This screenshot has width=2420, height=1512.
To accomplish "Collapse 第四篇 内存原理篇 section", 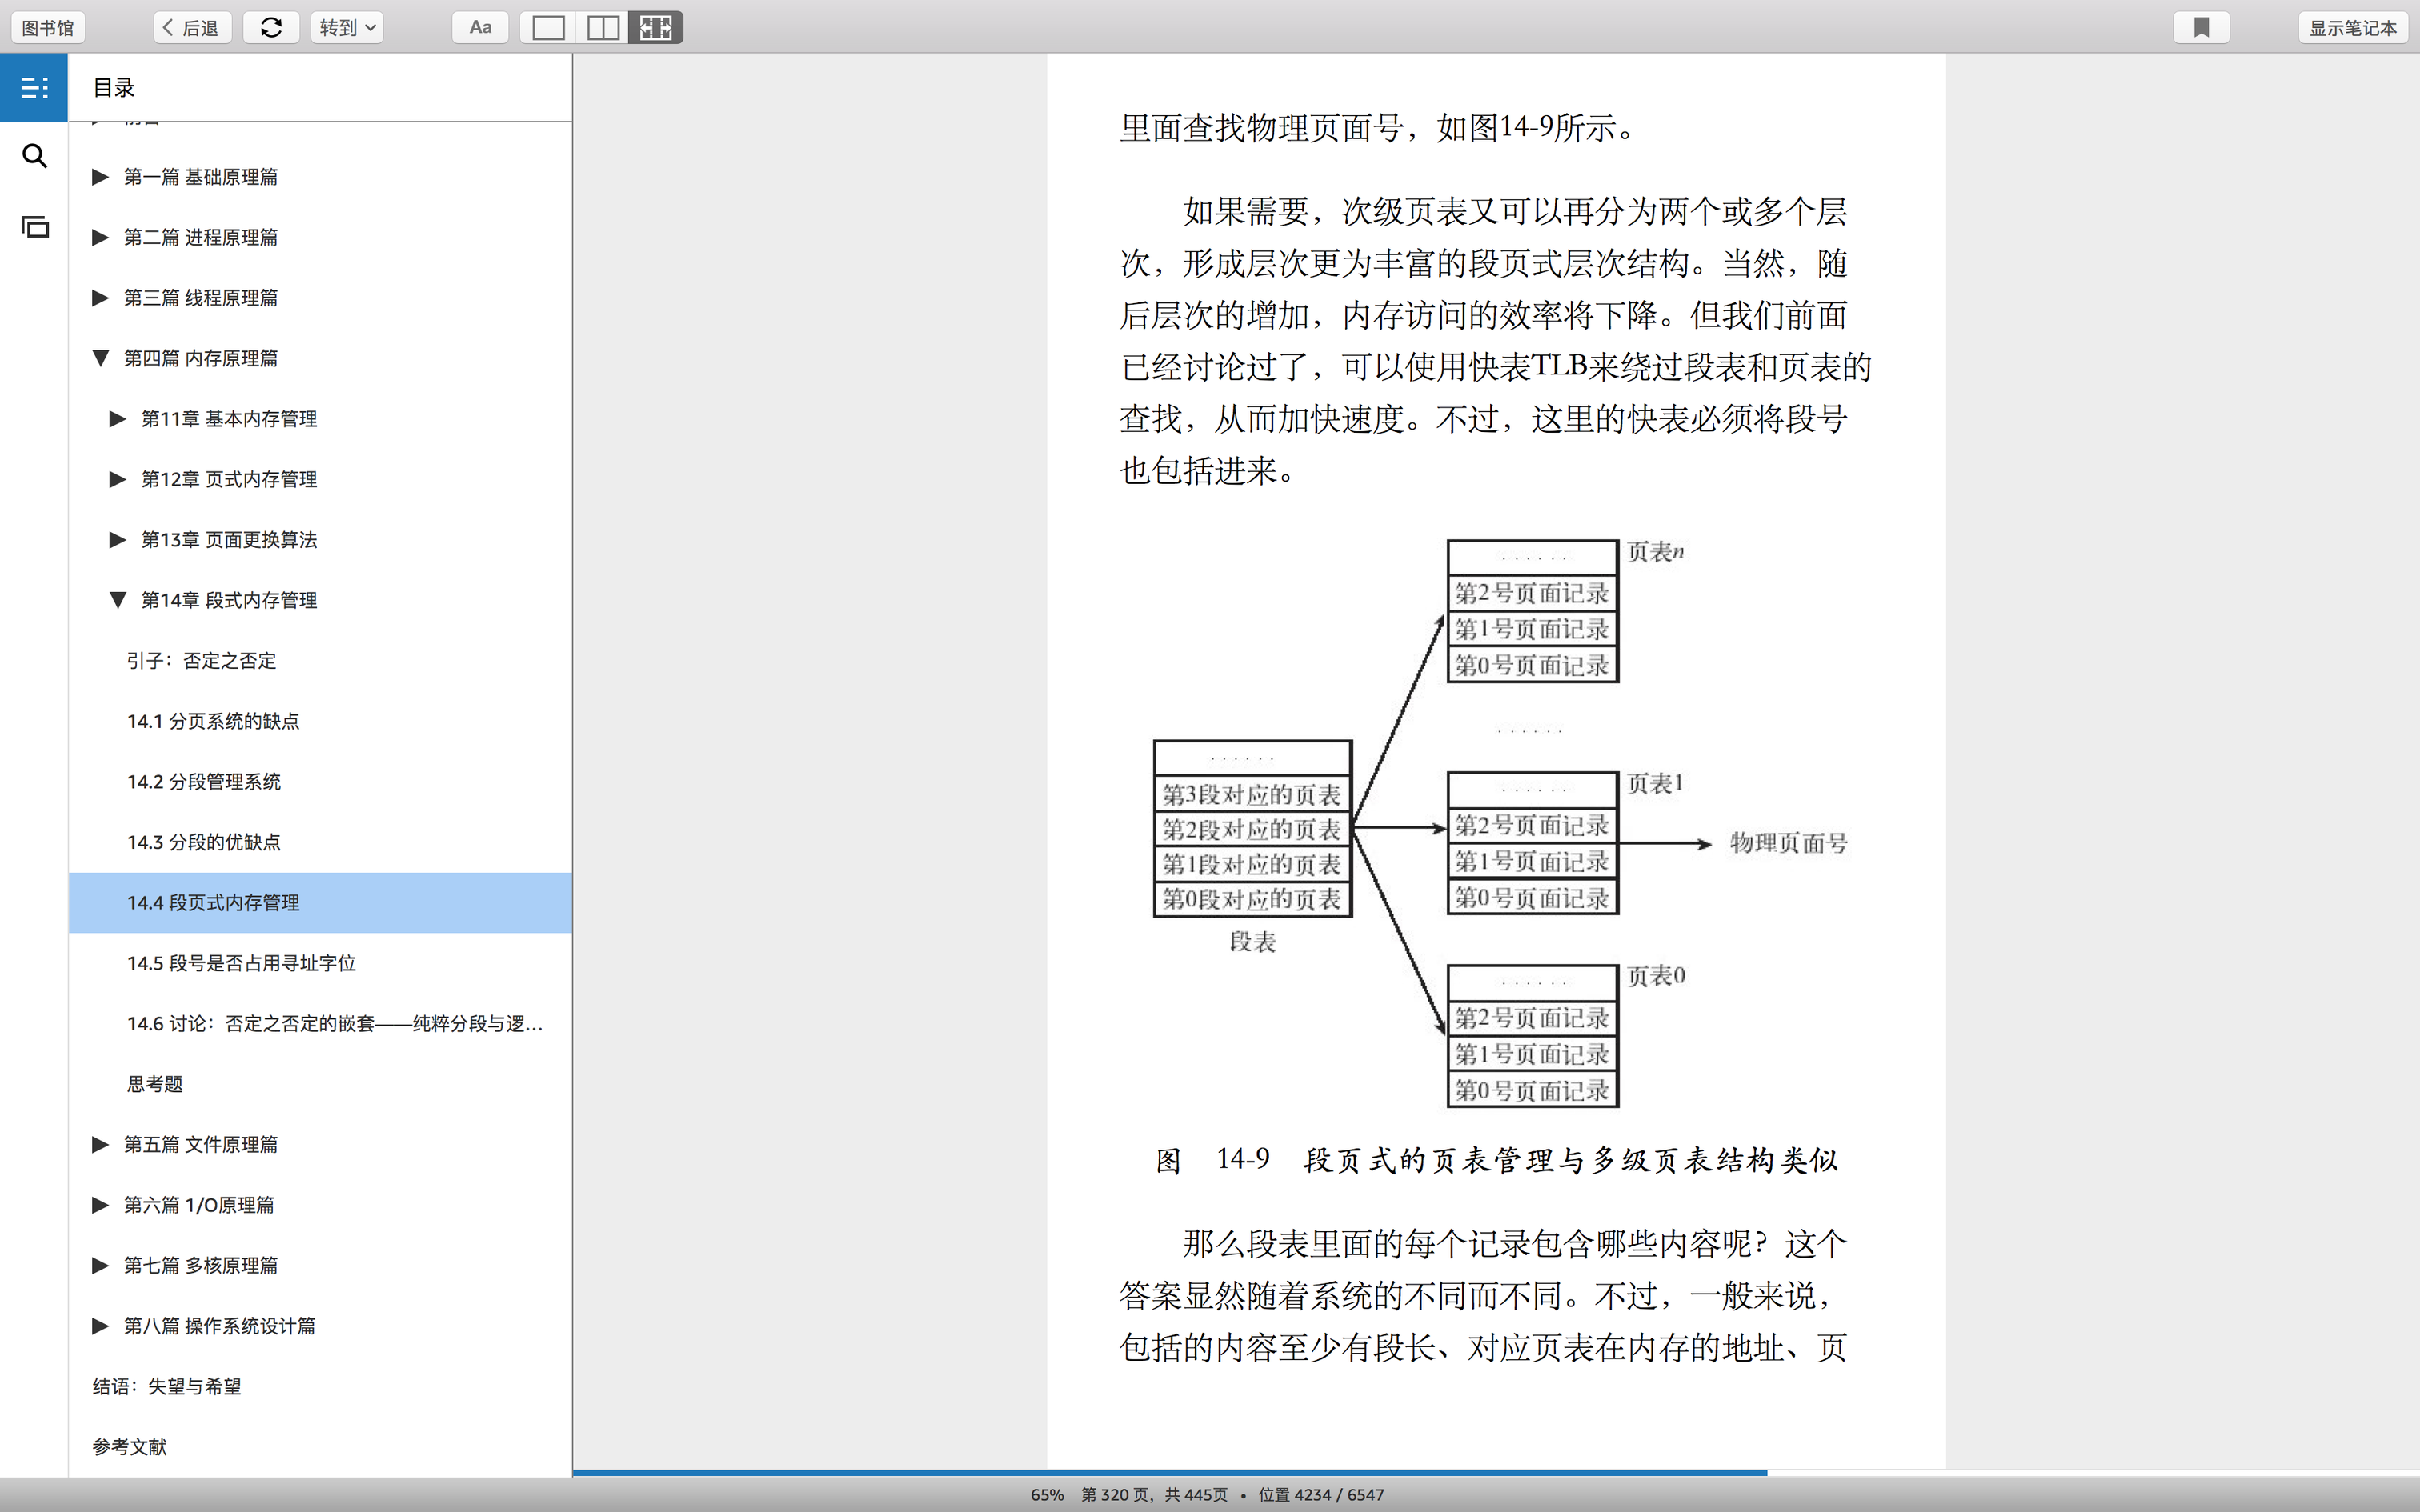I will [100, 358].
